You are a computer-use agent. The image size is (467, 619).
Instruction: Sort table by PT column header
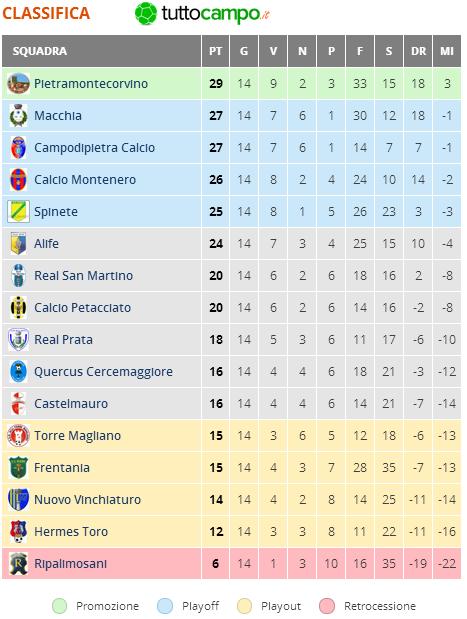[x=215, y=51]
